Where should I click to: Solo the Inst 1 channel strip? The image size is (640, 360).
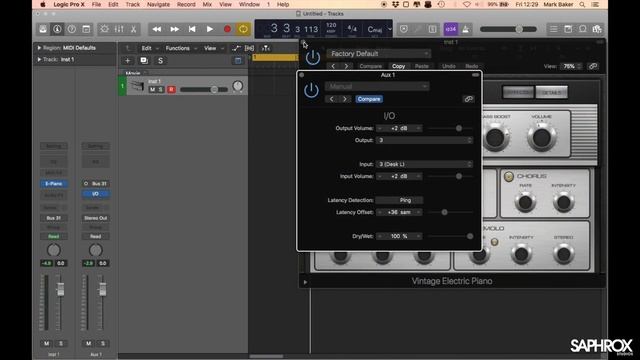click(61, 343)
